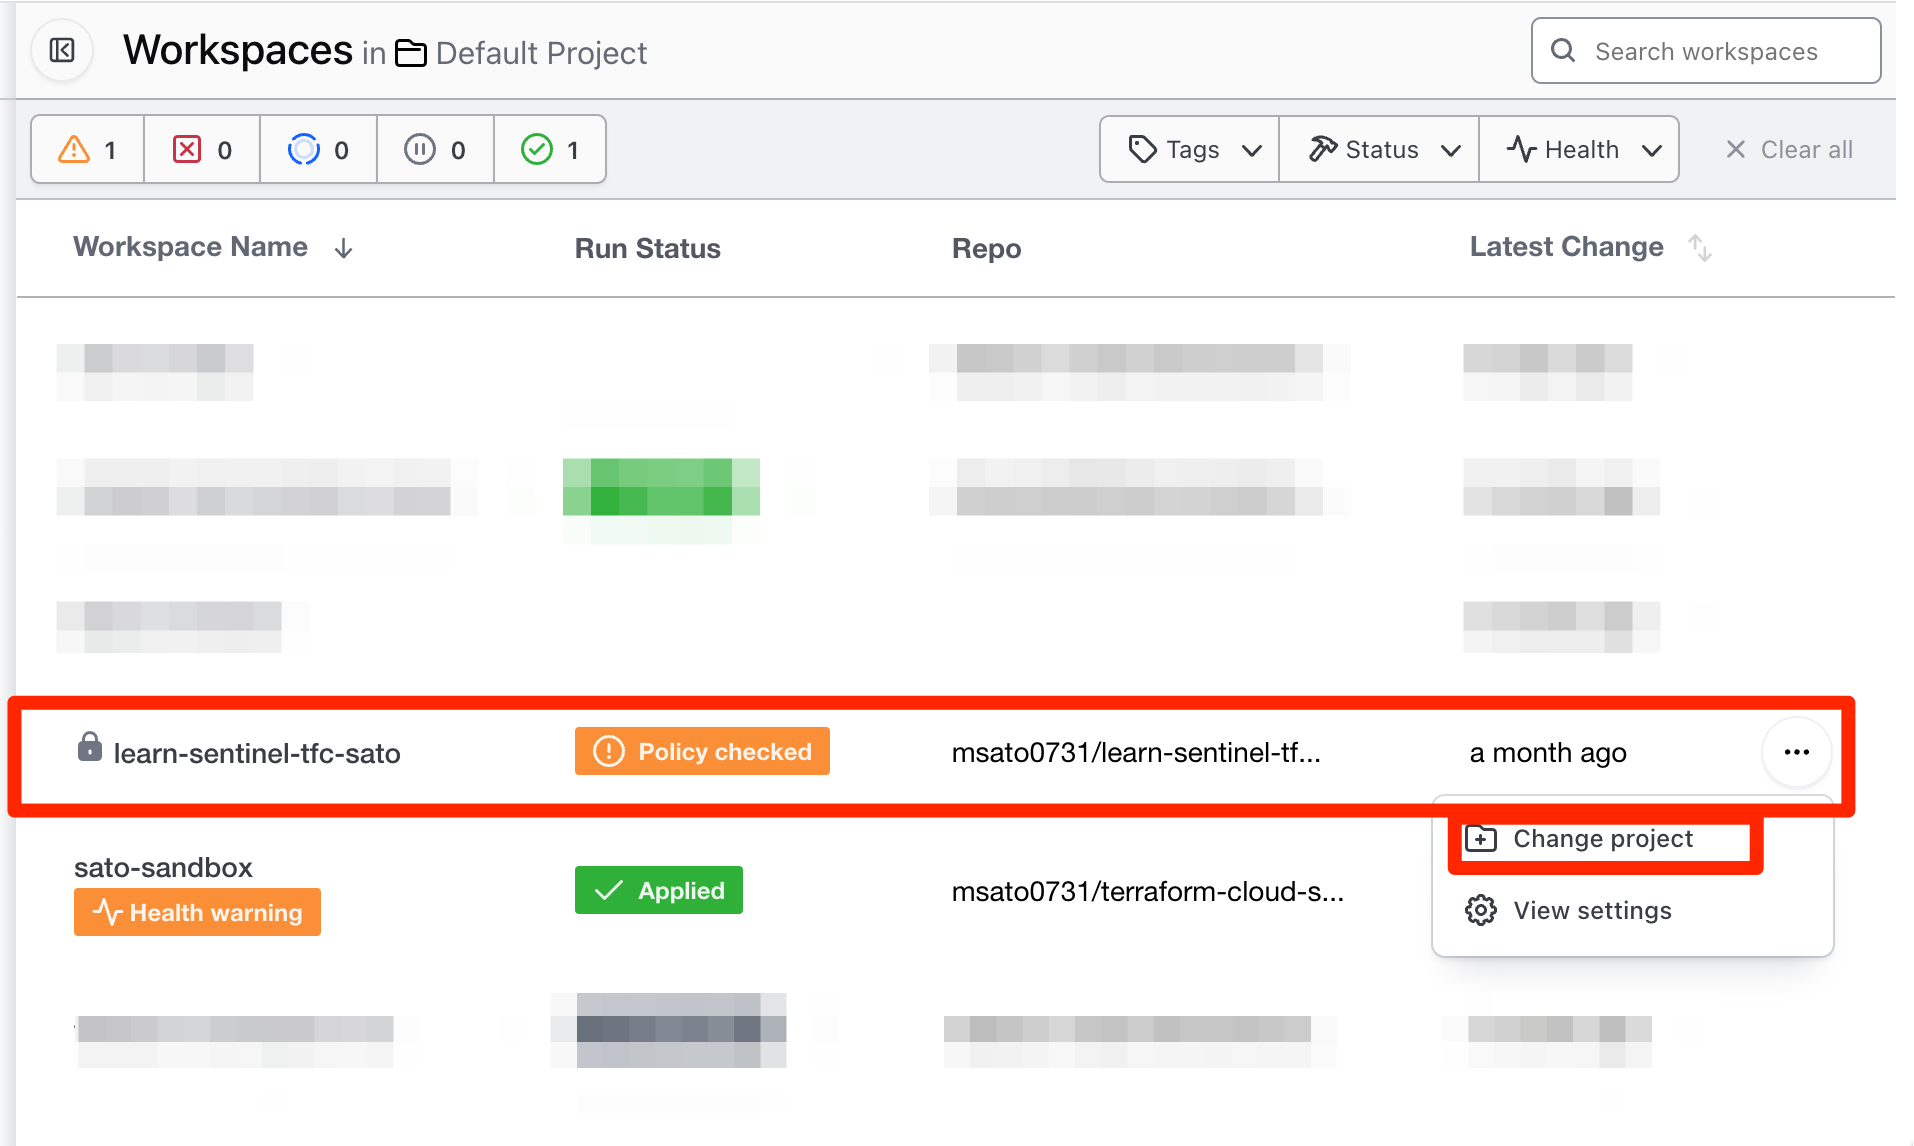Collapse the left sidebar panel

point(61,50)
